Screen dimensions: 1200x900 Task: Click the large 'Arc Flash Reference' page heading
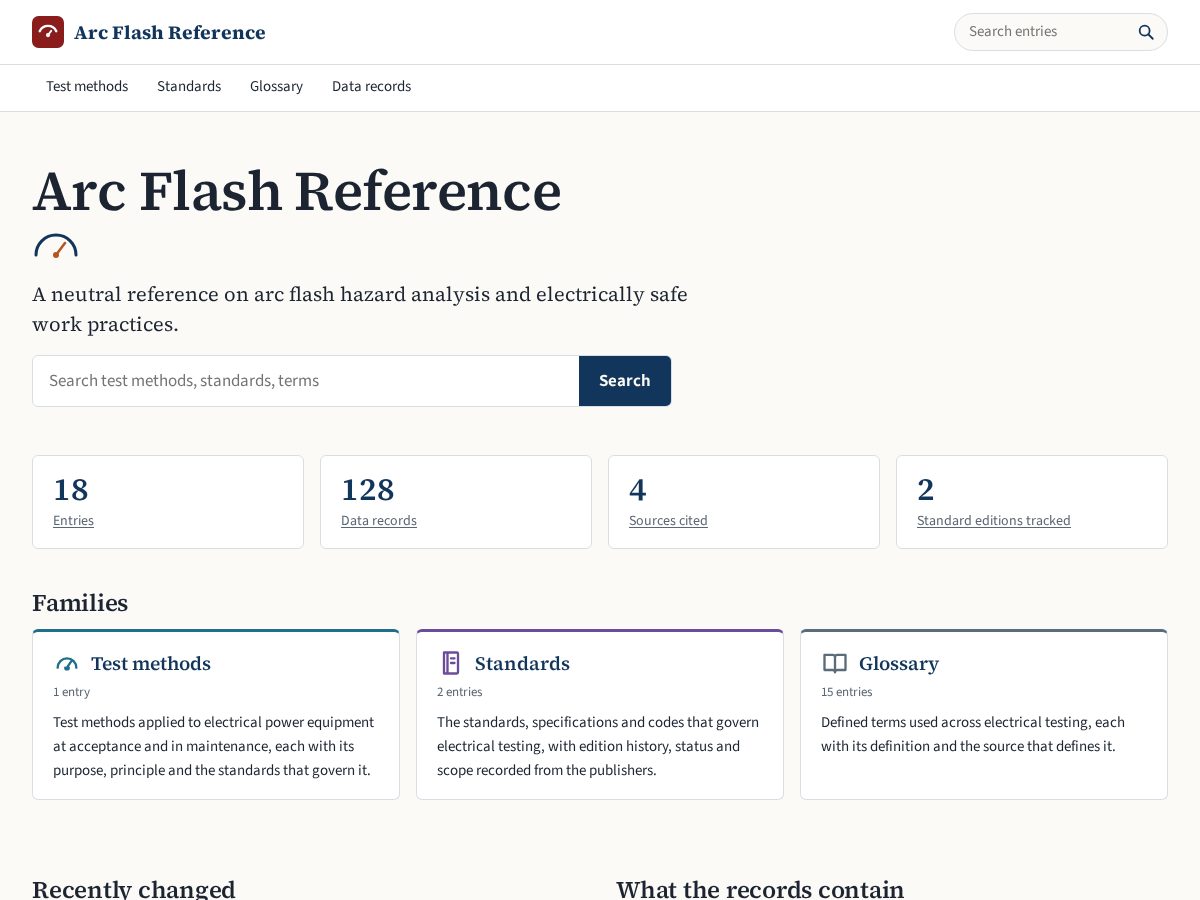tap(297, 192)
